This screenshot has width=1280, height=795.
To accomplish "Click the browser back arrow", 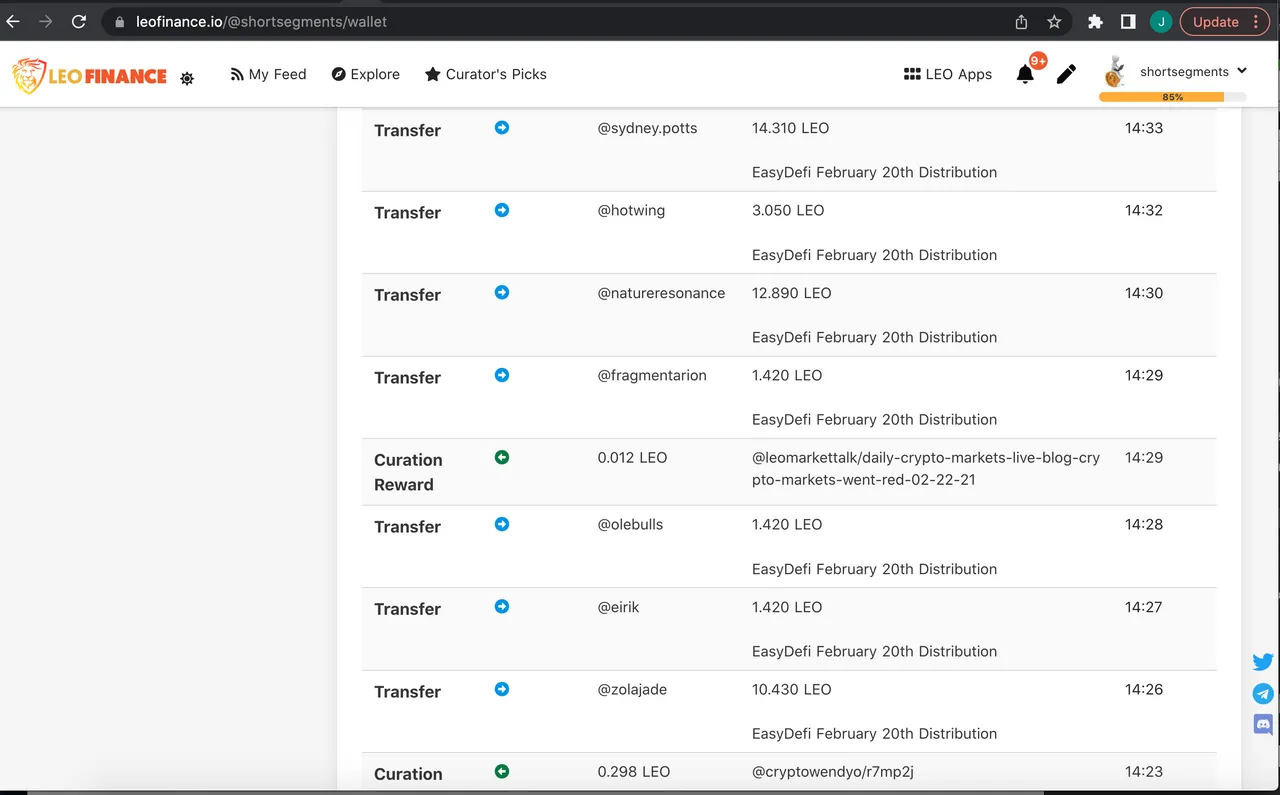I will click(x=13, y=21).
